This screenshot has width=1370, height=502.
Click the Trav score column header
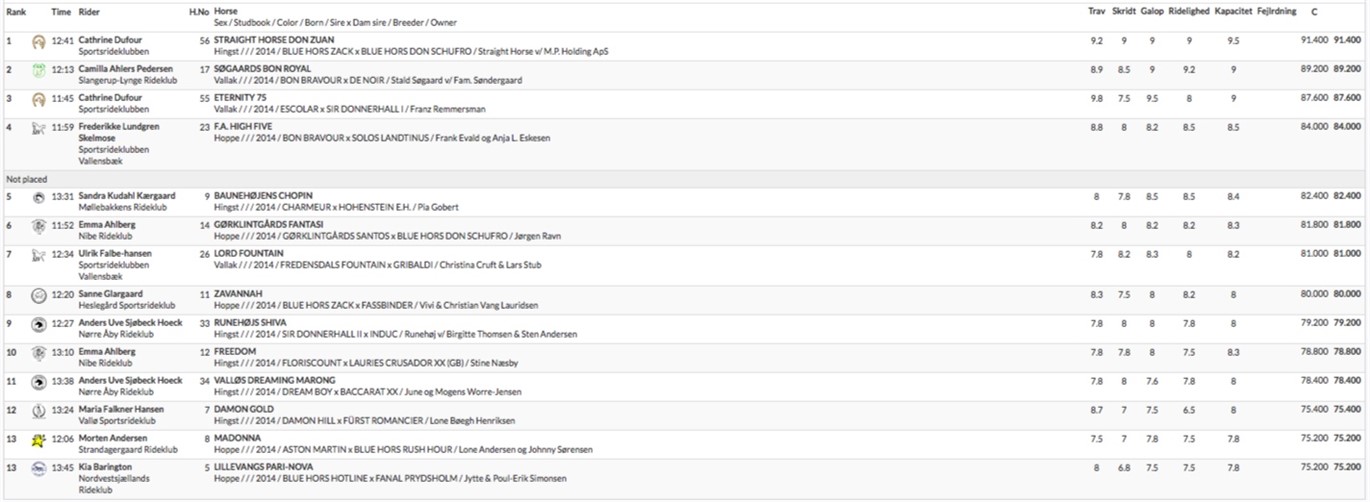1096,12
